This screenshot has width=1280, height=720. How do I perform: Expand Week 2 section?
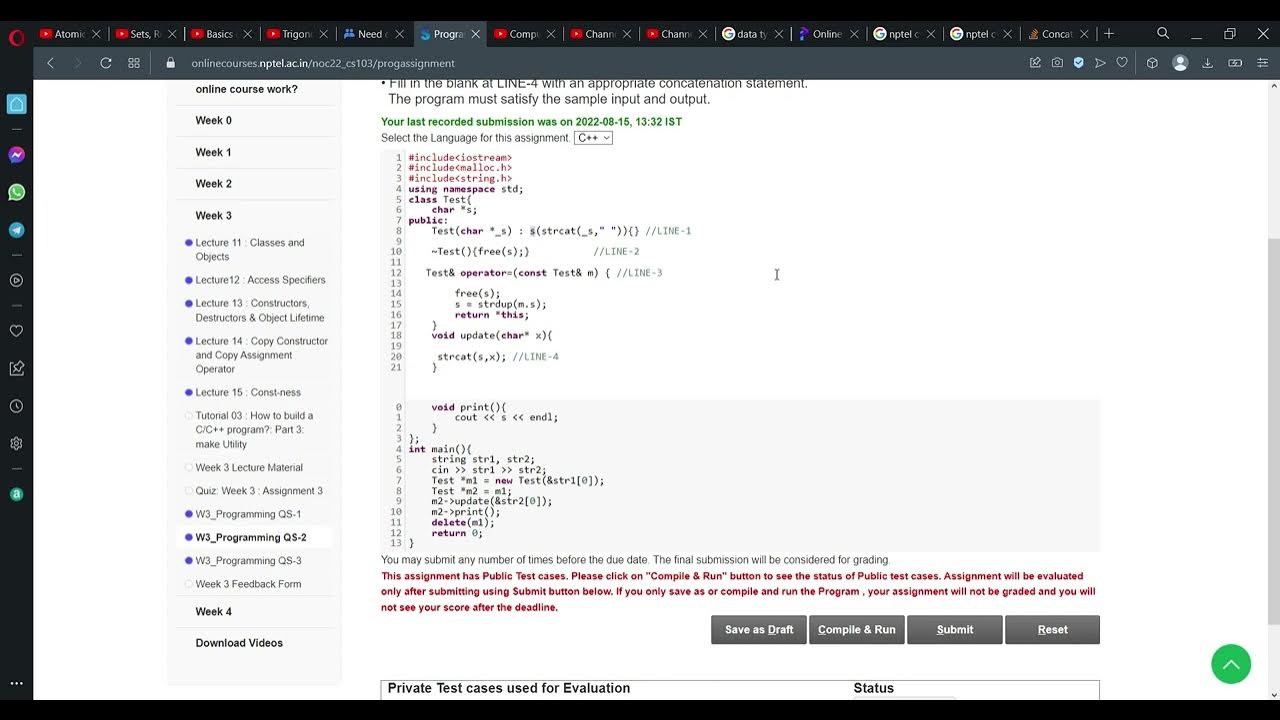tap(214, 184)
